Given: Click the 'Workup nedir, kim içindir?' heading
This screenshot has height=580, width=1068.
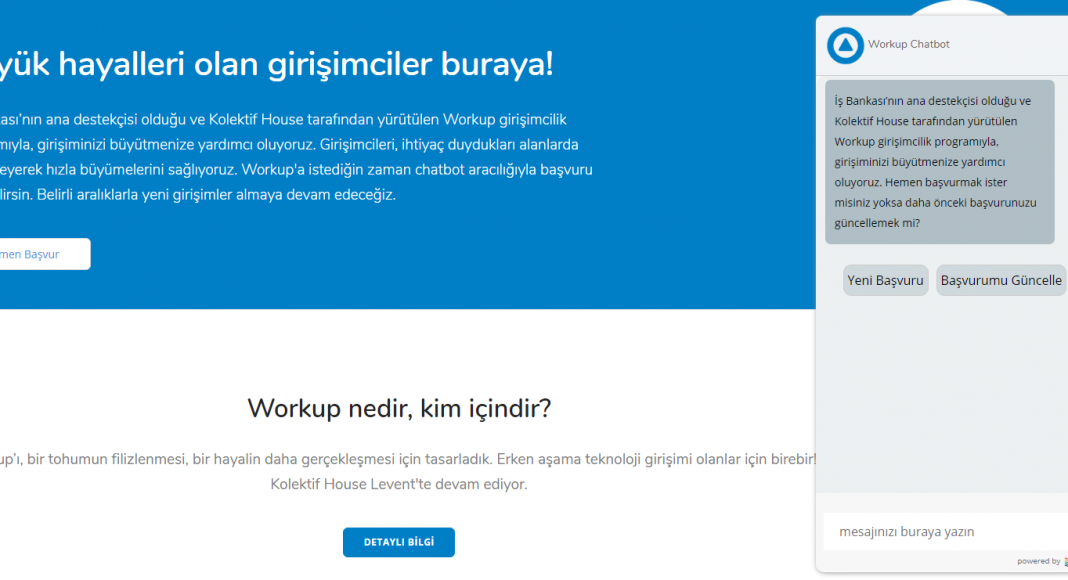Looking at the screenshot, I should [398, 408].
